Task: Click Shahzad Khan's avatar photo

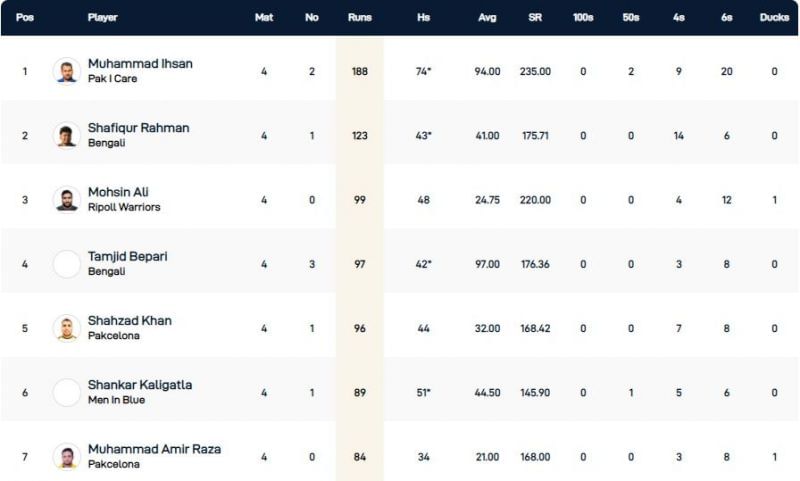Action: (x=66, y=328)
